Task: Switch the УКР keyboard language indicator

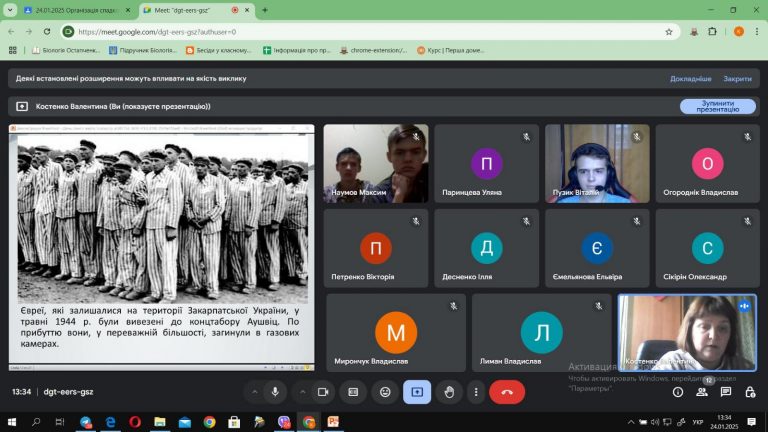Action: tap(698, 422)
